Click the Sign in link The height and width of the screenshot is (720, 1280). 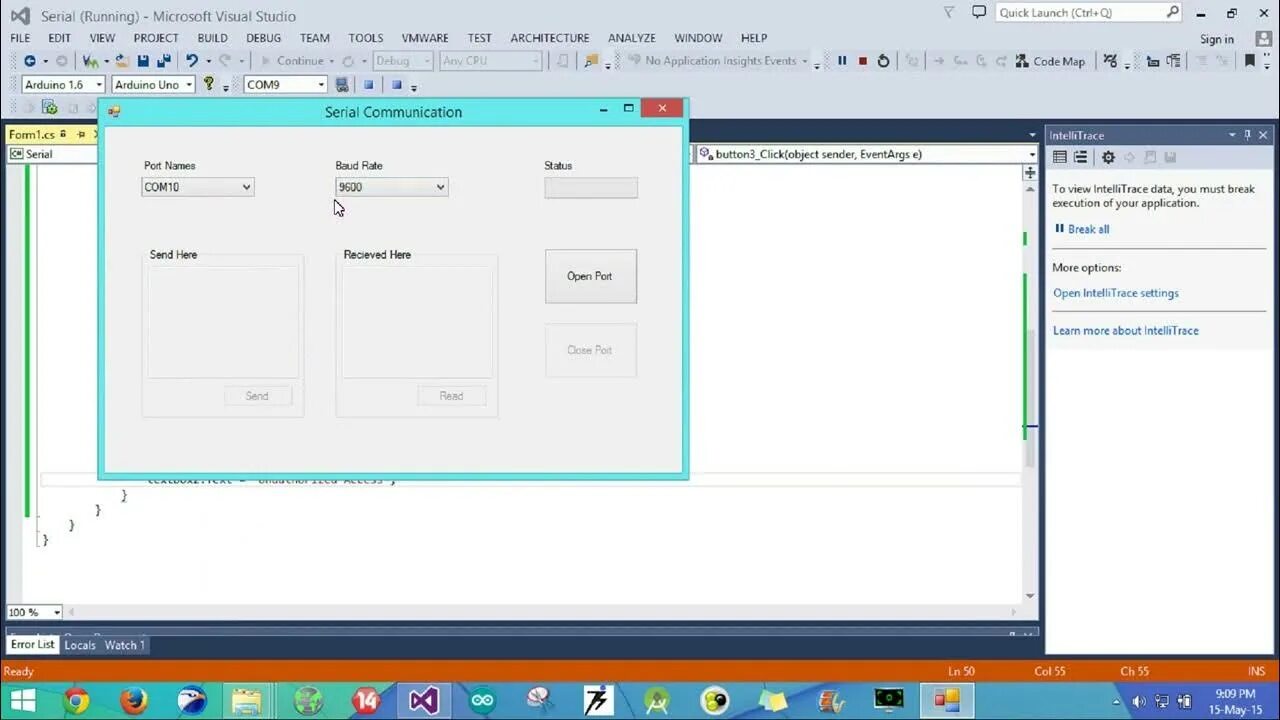1217,39
